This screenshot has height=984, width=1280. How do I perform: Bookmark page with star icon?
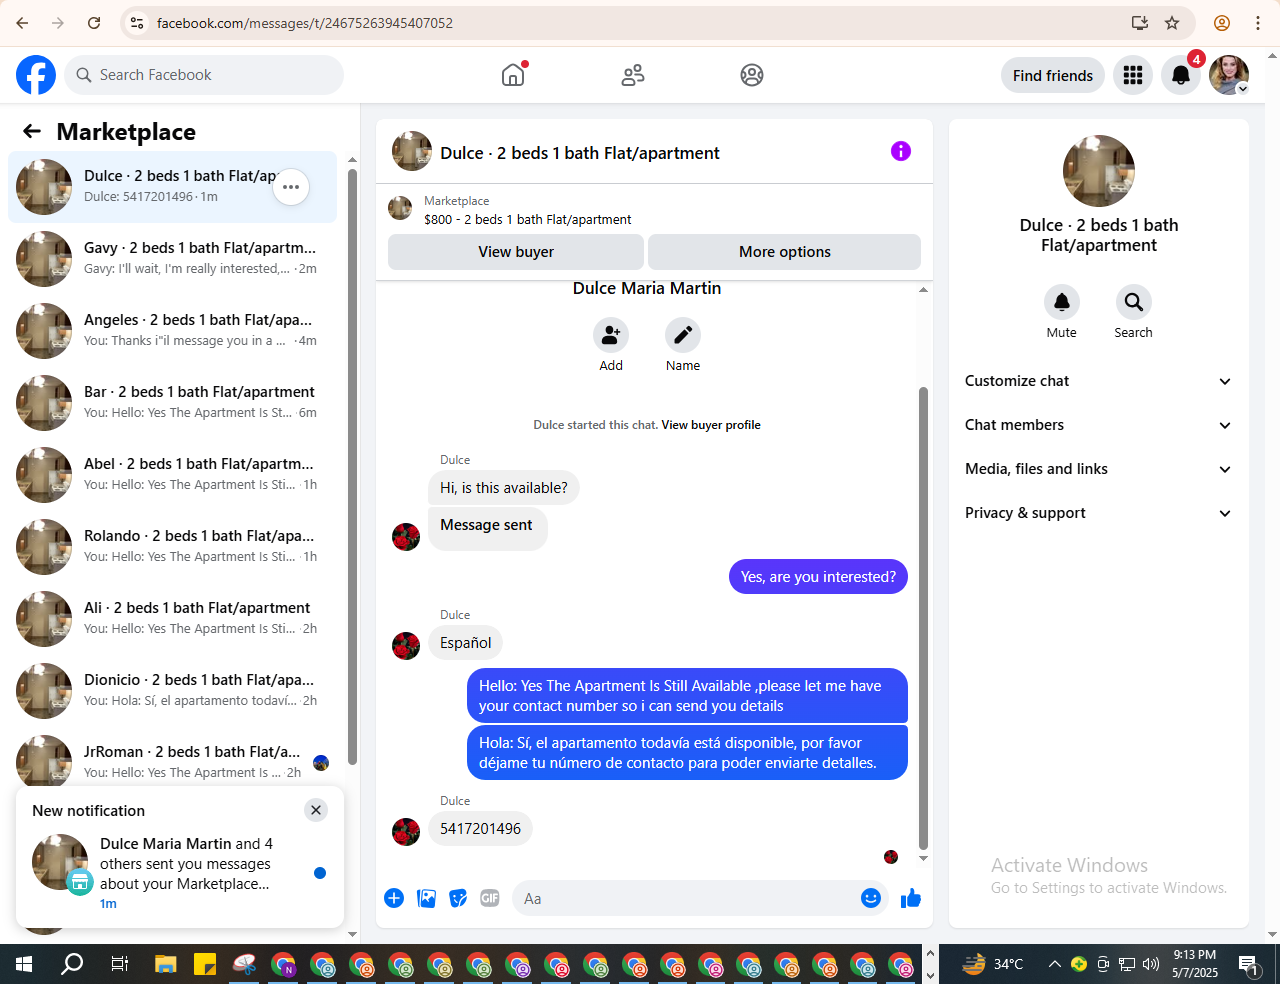[x=1172, y=23]
